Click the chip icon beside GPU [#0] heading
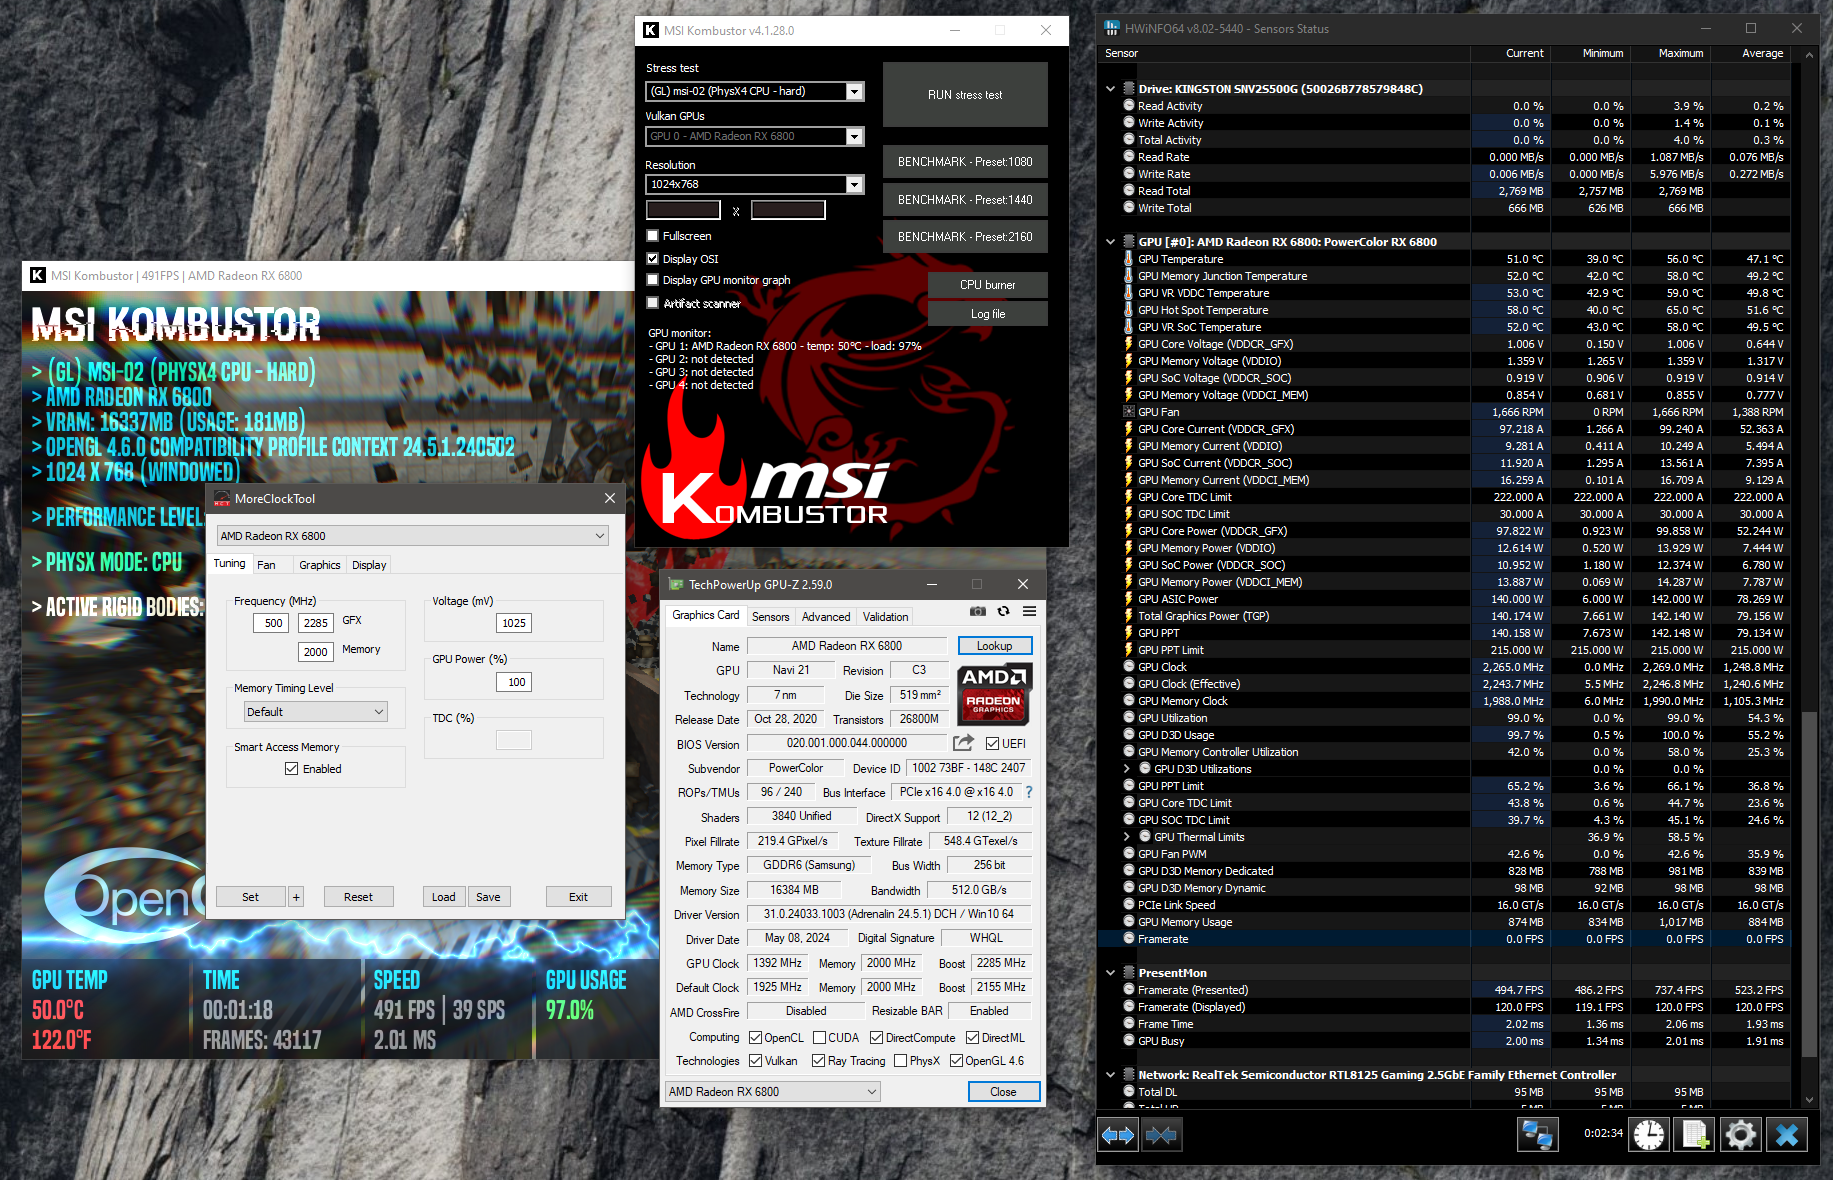This screenshot has height=1180, width=1833. (1129, 242)
